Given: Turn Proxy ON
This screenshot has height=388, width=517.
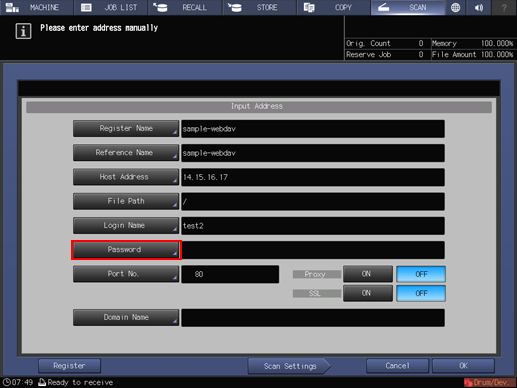Looking at the screenshot, I should 368,274.
